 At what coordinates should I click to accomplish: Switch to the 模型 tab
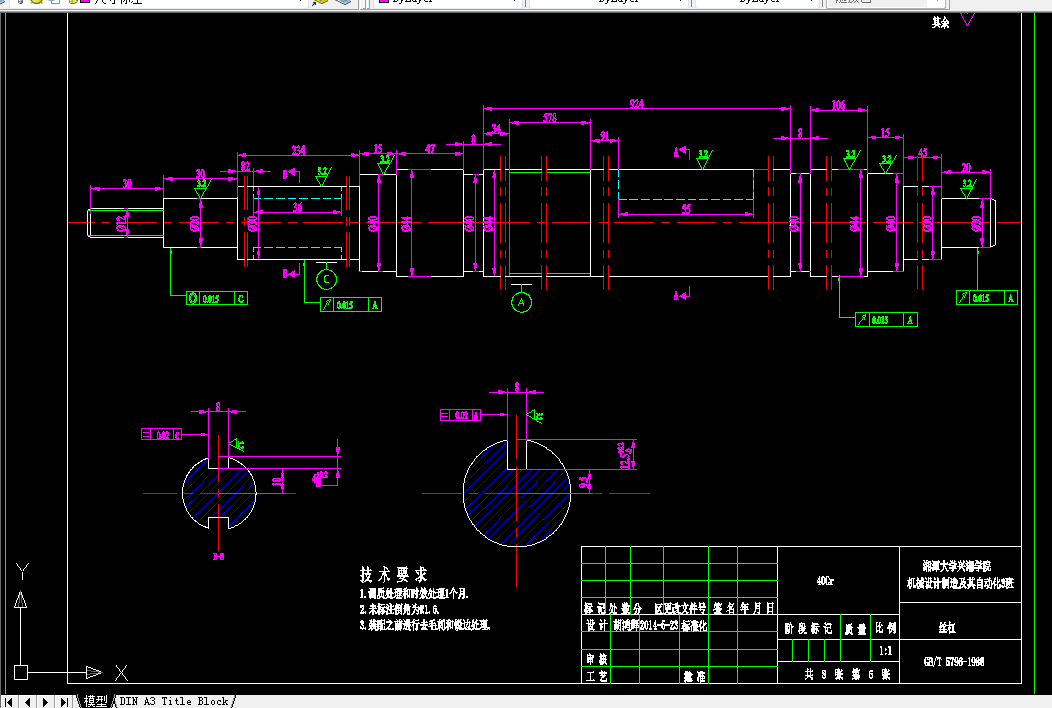[x=95, y=701]
